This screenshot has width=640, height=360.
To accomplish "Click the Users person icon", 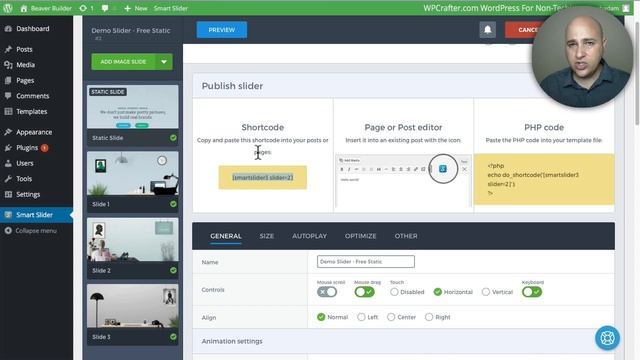I will (x=8, y=163).
